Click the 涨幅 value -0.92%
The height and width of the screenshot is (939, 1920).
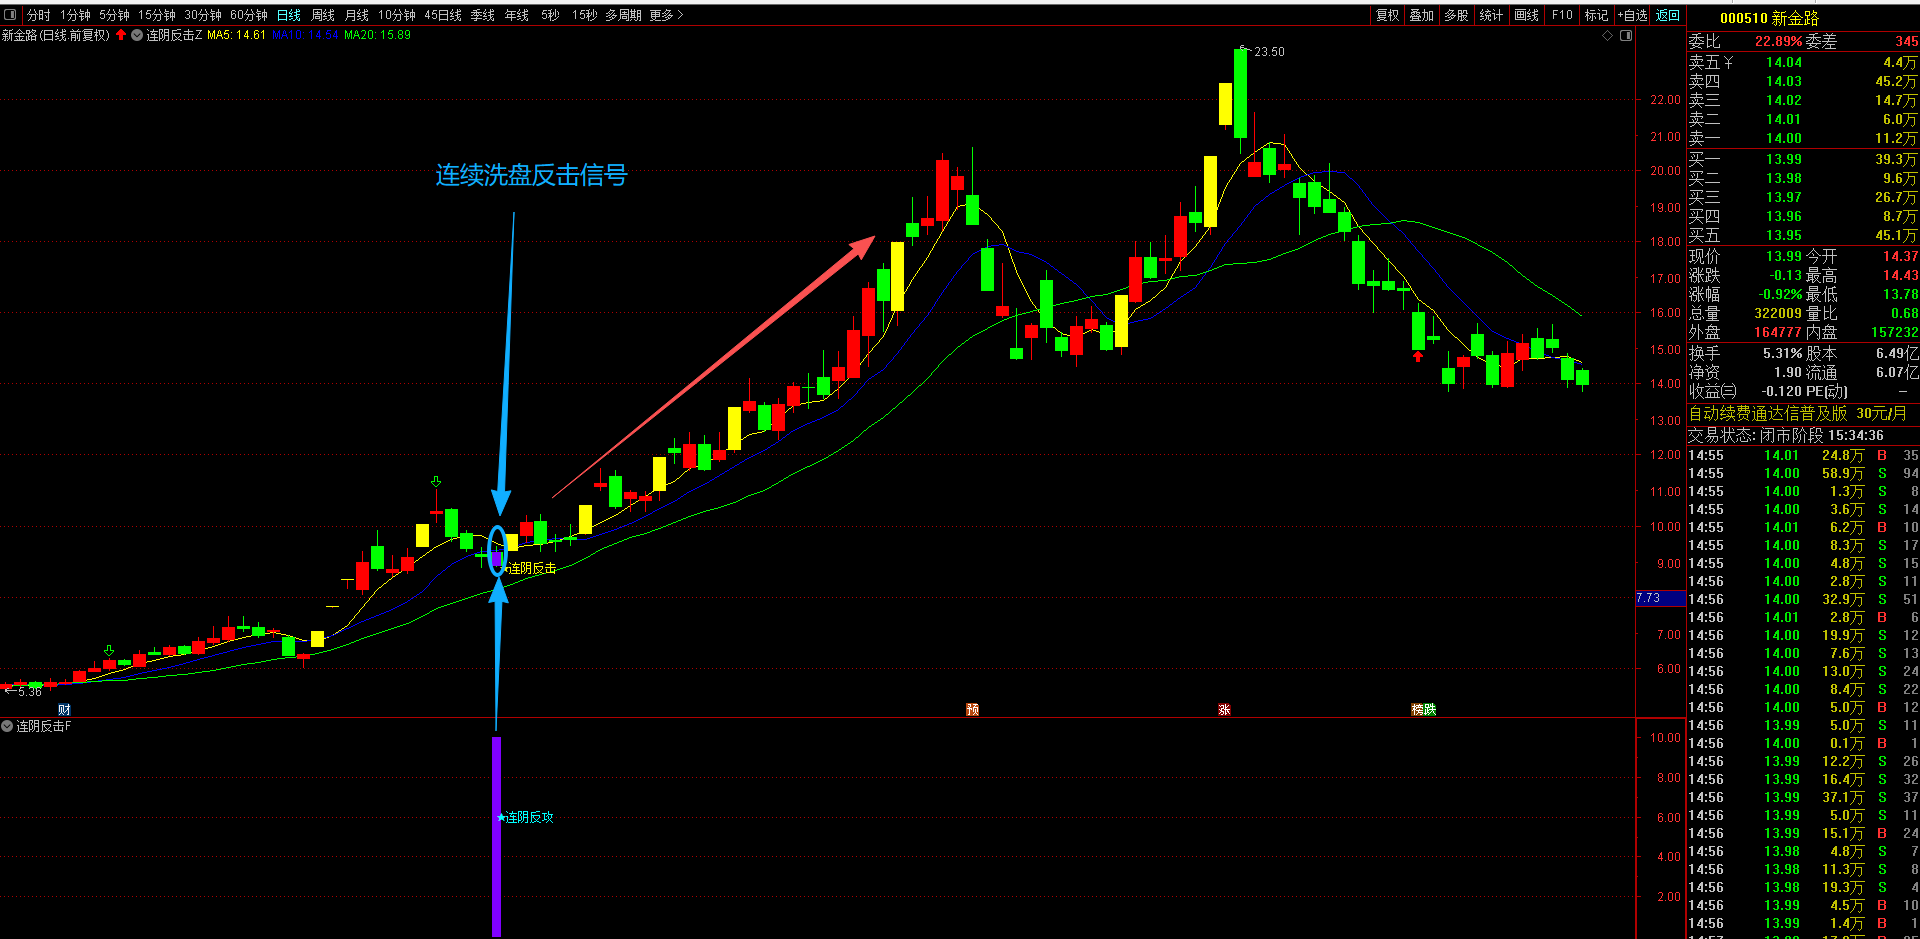pos(1780,294)
